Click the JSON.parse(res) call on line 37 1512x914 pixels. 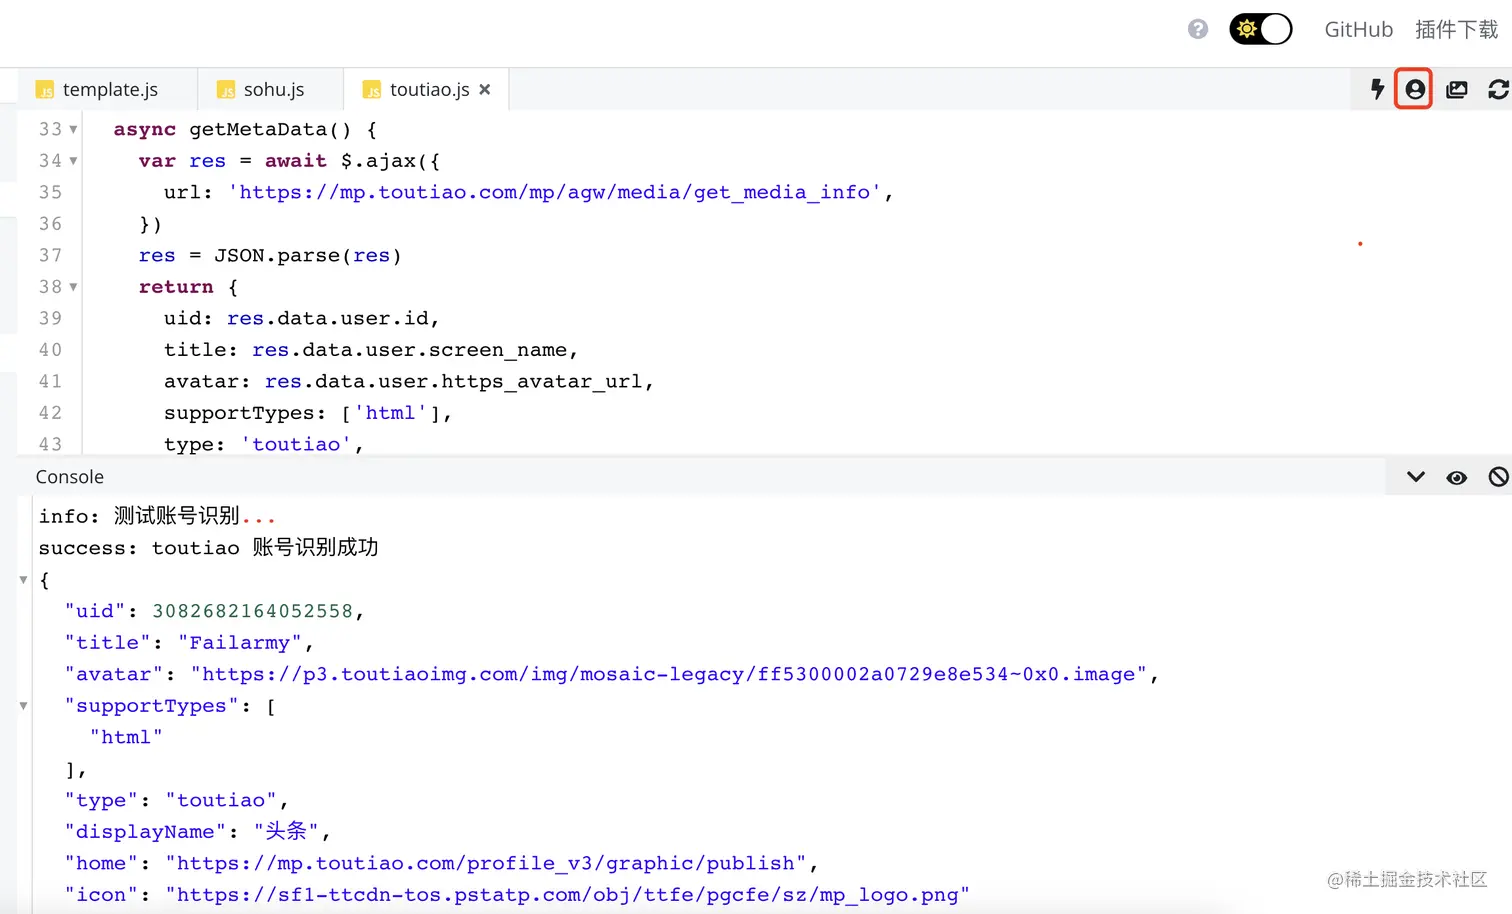[308, 255]
